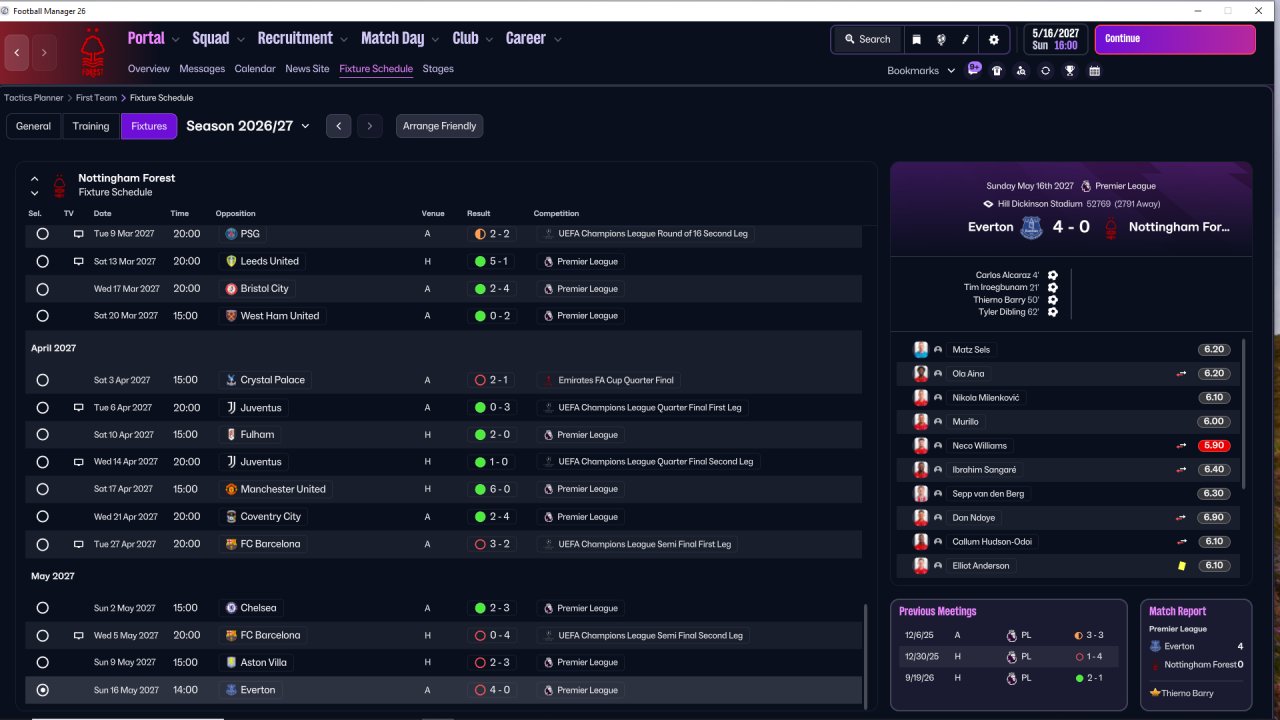Open the settings gear icon
Image resolution: width=1280 pixels, height=720 pixels.
[993, 40]
